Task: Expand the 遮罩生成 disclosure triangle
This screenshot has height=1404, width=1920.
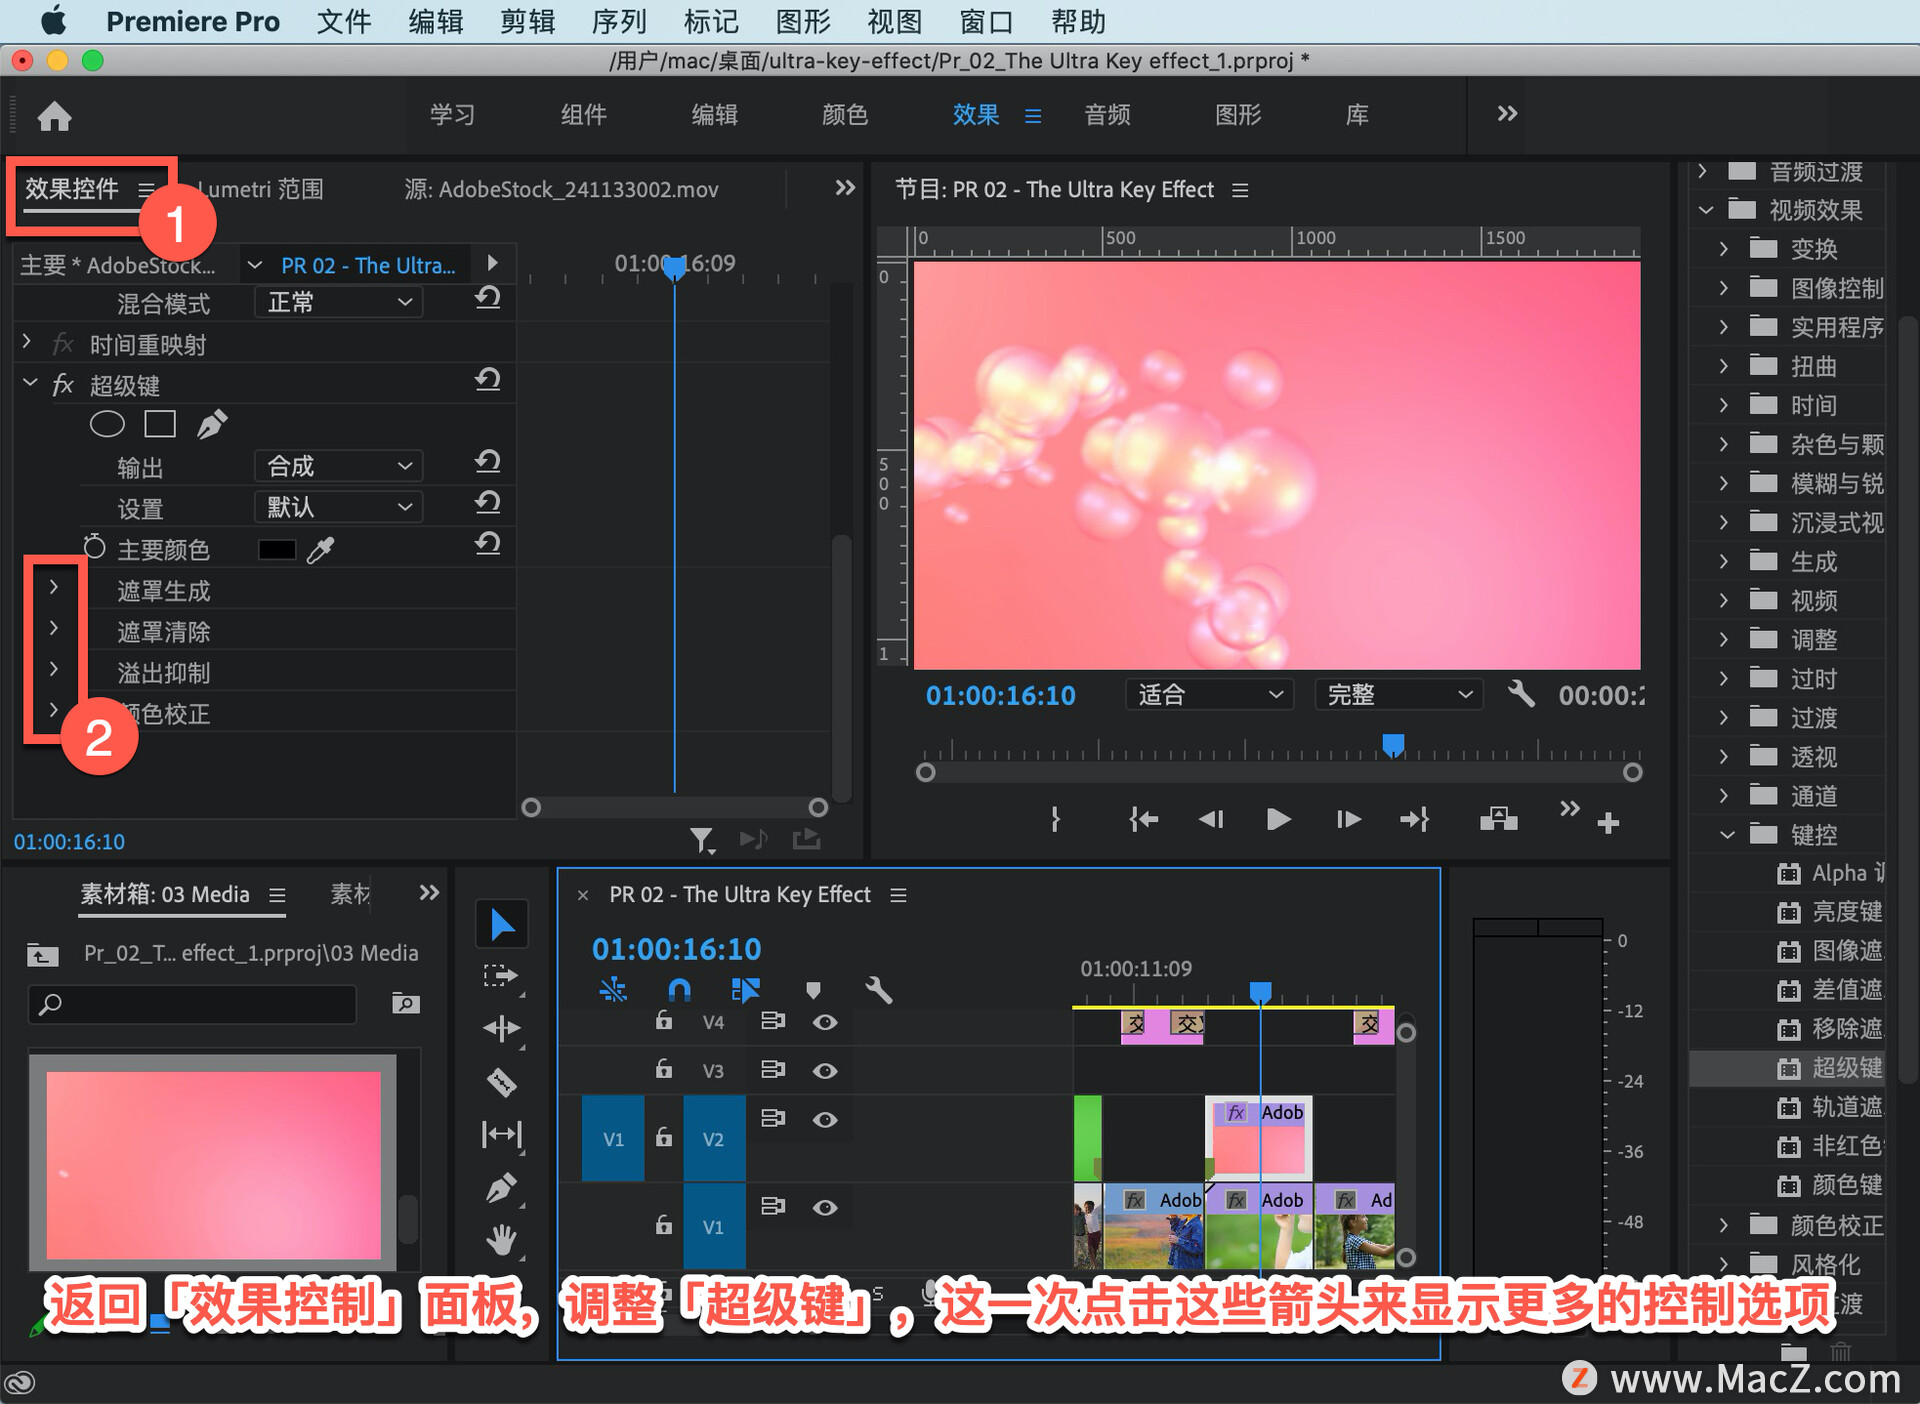Action: (x=54, y=587)
